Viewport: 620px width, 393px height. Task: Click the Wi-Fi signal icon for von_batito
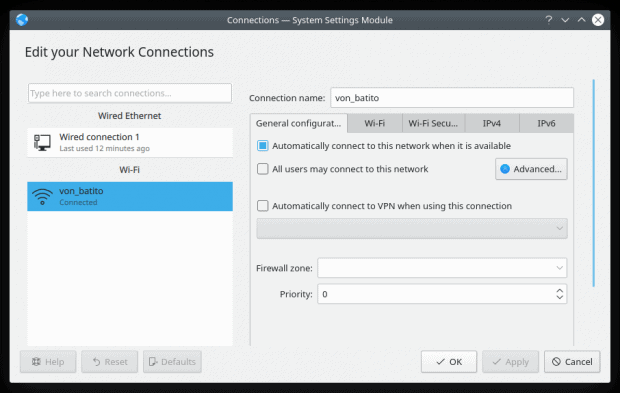pos(42,196)
